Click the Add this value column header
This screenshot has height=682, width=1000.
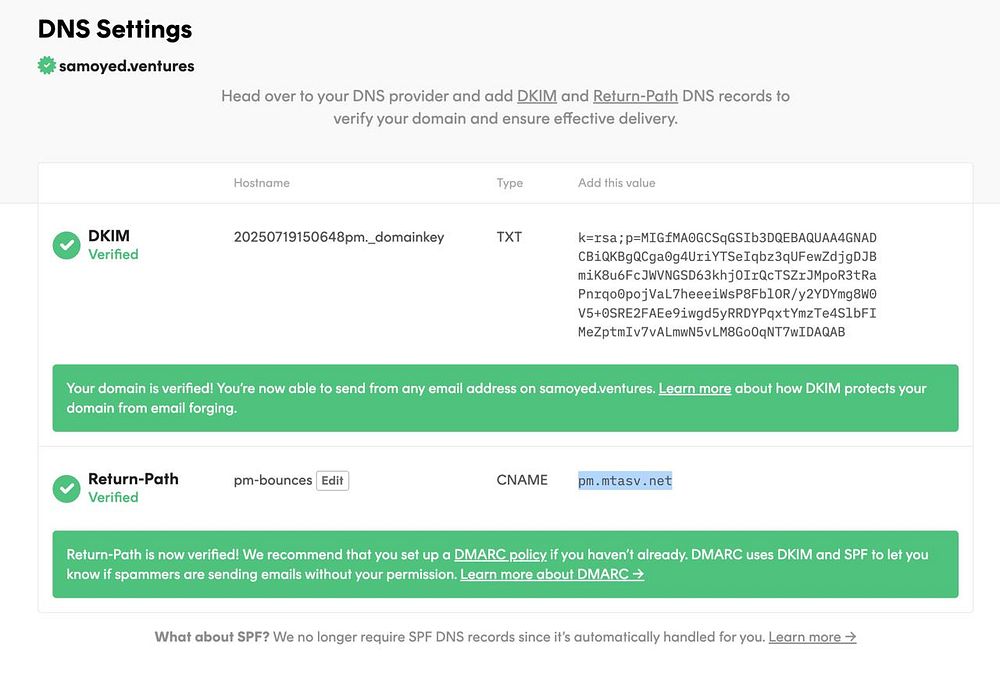pos(616,183)
